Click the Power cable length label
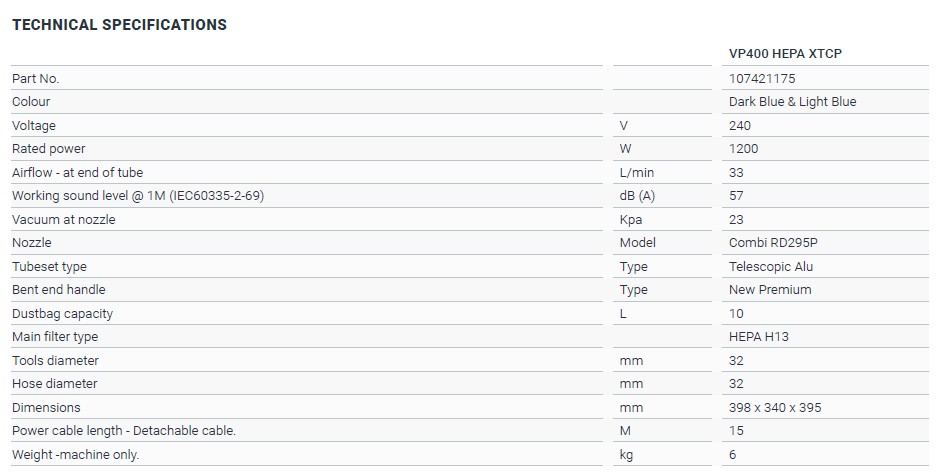 (124, 431)
